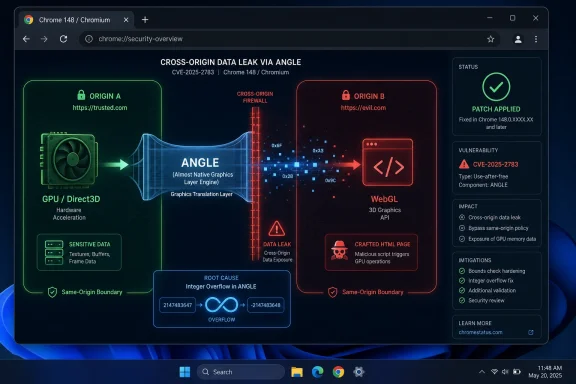
Task: Click Cross-origin data leak impact bullet
Action: tap(462, 217)
